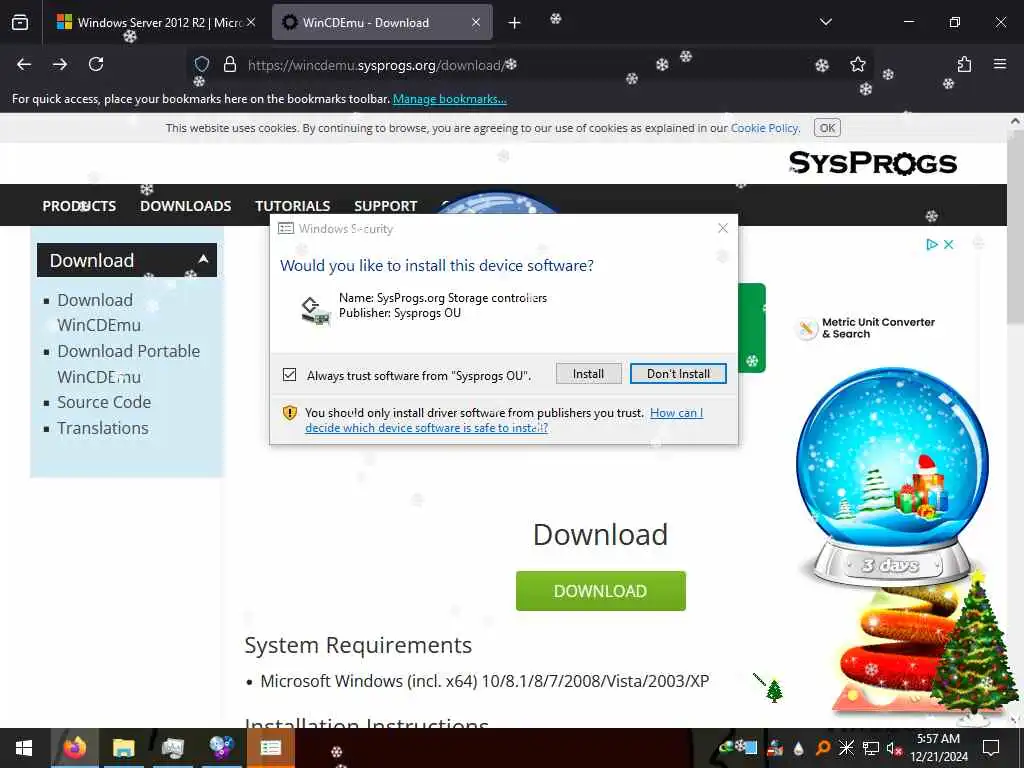Open the list all tabs dropdown

click(825, 22)
